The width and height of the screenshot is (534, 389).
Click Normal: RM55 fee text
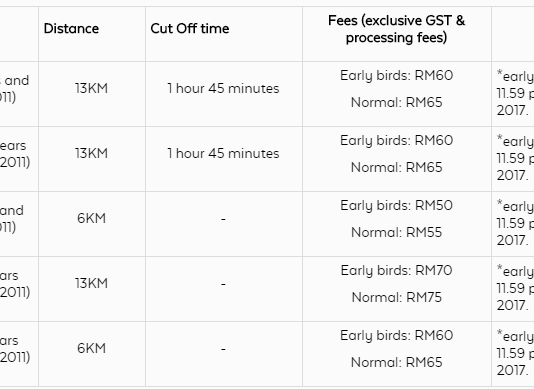click(396, 233)
